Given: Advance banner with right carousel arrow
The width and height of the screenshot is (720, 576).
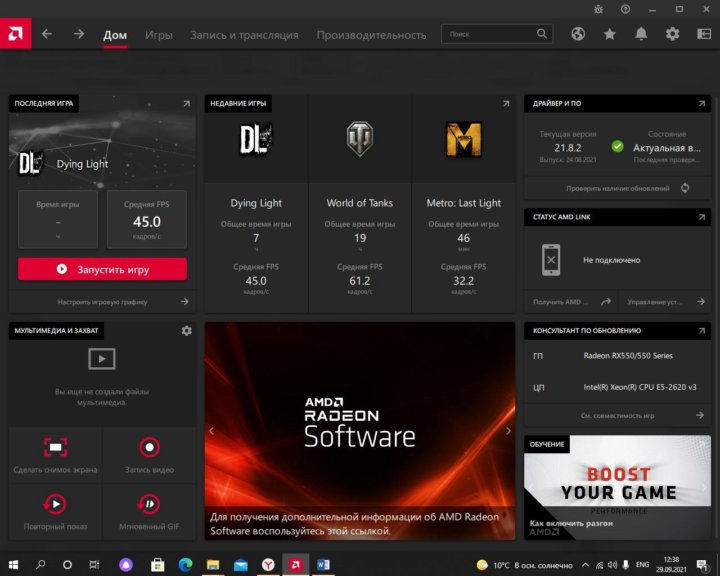Looking at the screenshot, I should coord(508,431).
